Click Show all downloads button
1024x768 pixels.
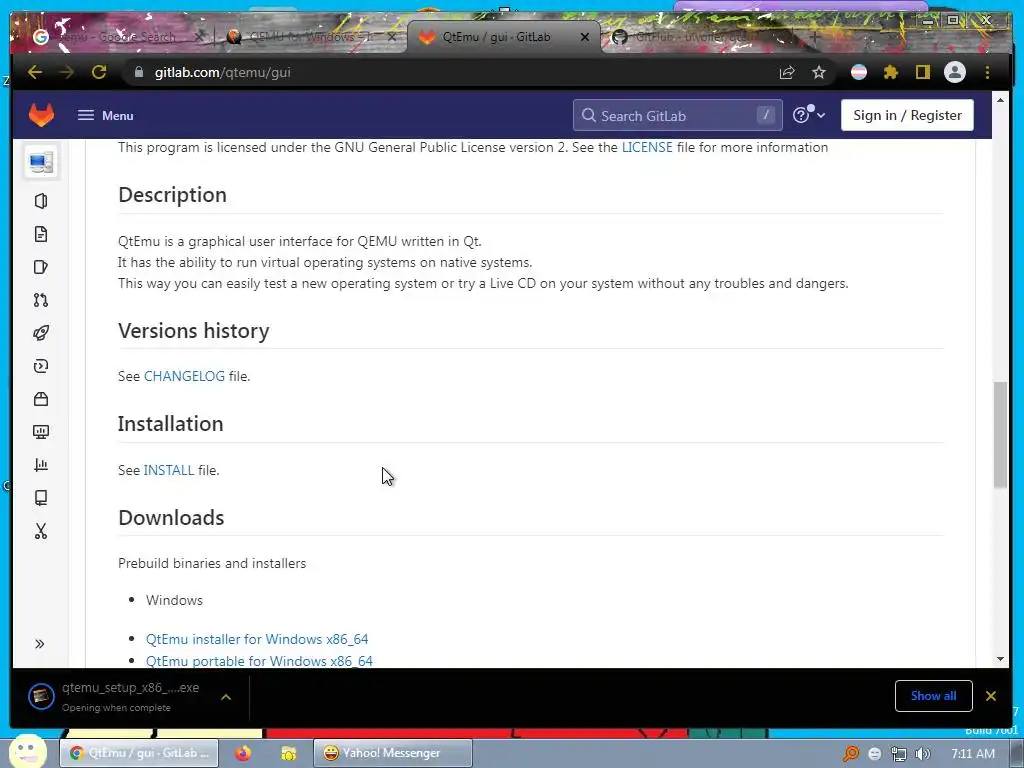tap(933, 696)
